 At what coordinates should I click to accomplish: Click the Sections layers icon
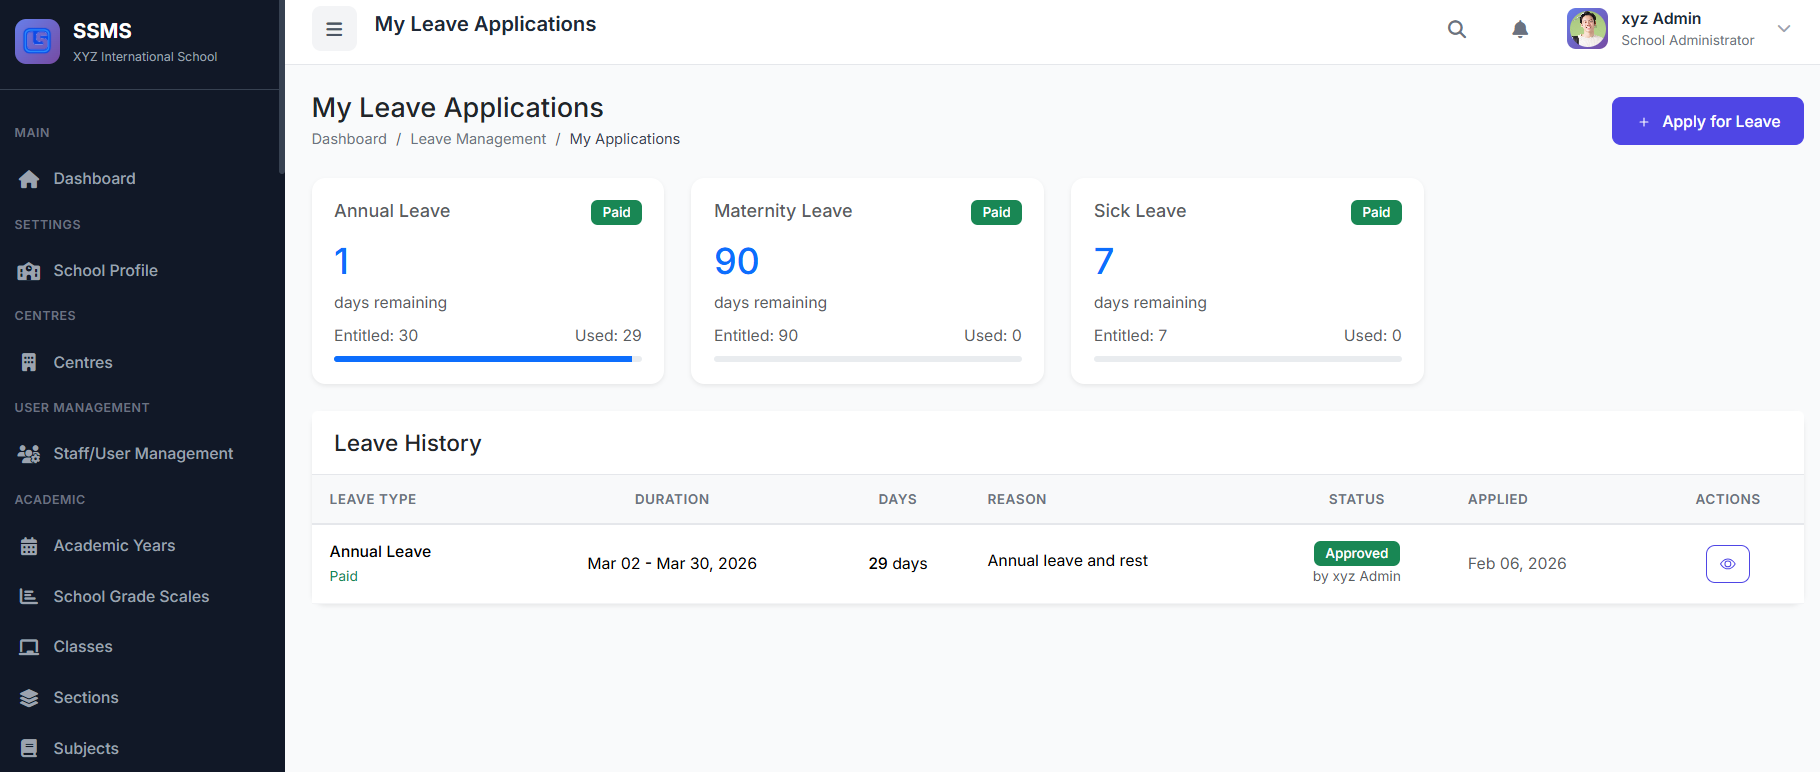(x=29, y=698)
